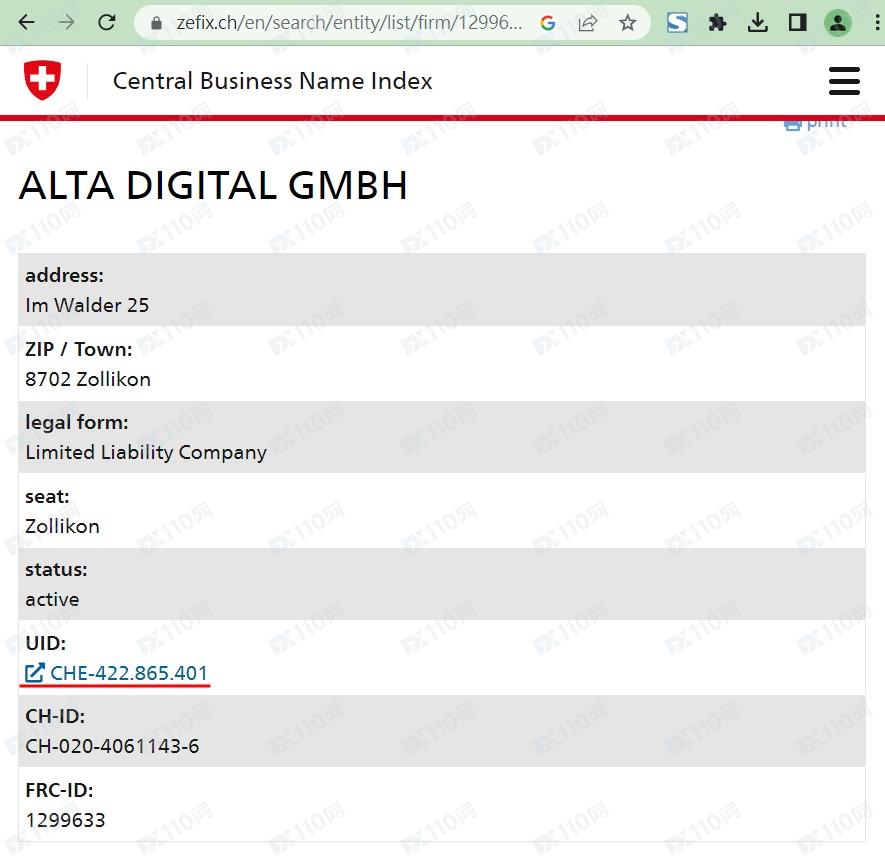Screen dimensions: 885x863
Task: Click the ALTA DIGITAL GMBH heading
Action: [x=213, y=186]
